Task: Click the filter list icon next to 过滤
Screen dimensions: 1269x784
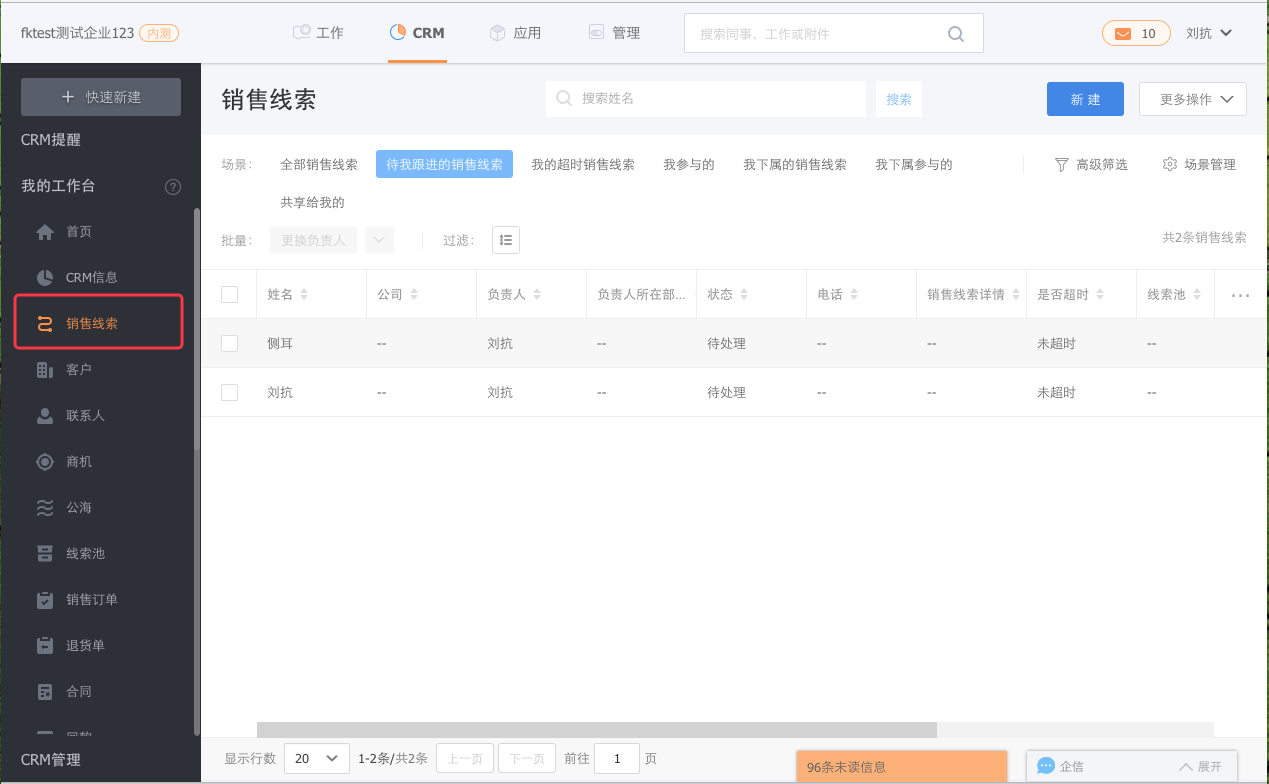Action: (x=506, y=240)
